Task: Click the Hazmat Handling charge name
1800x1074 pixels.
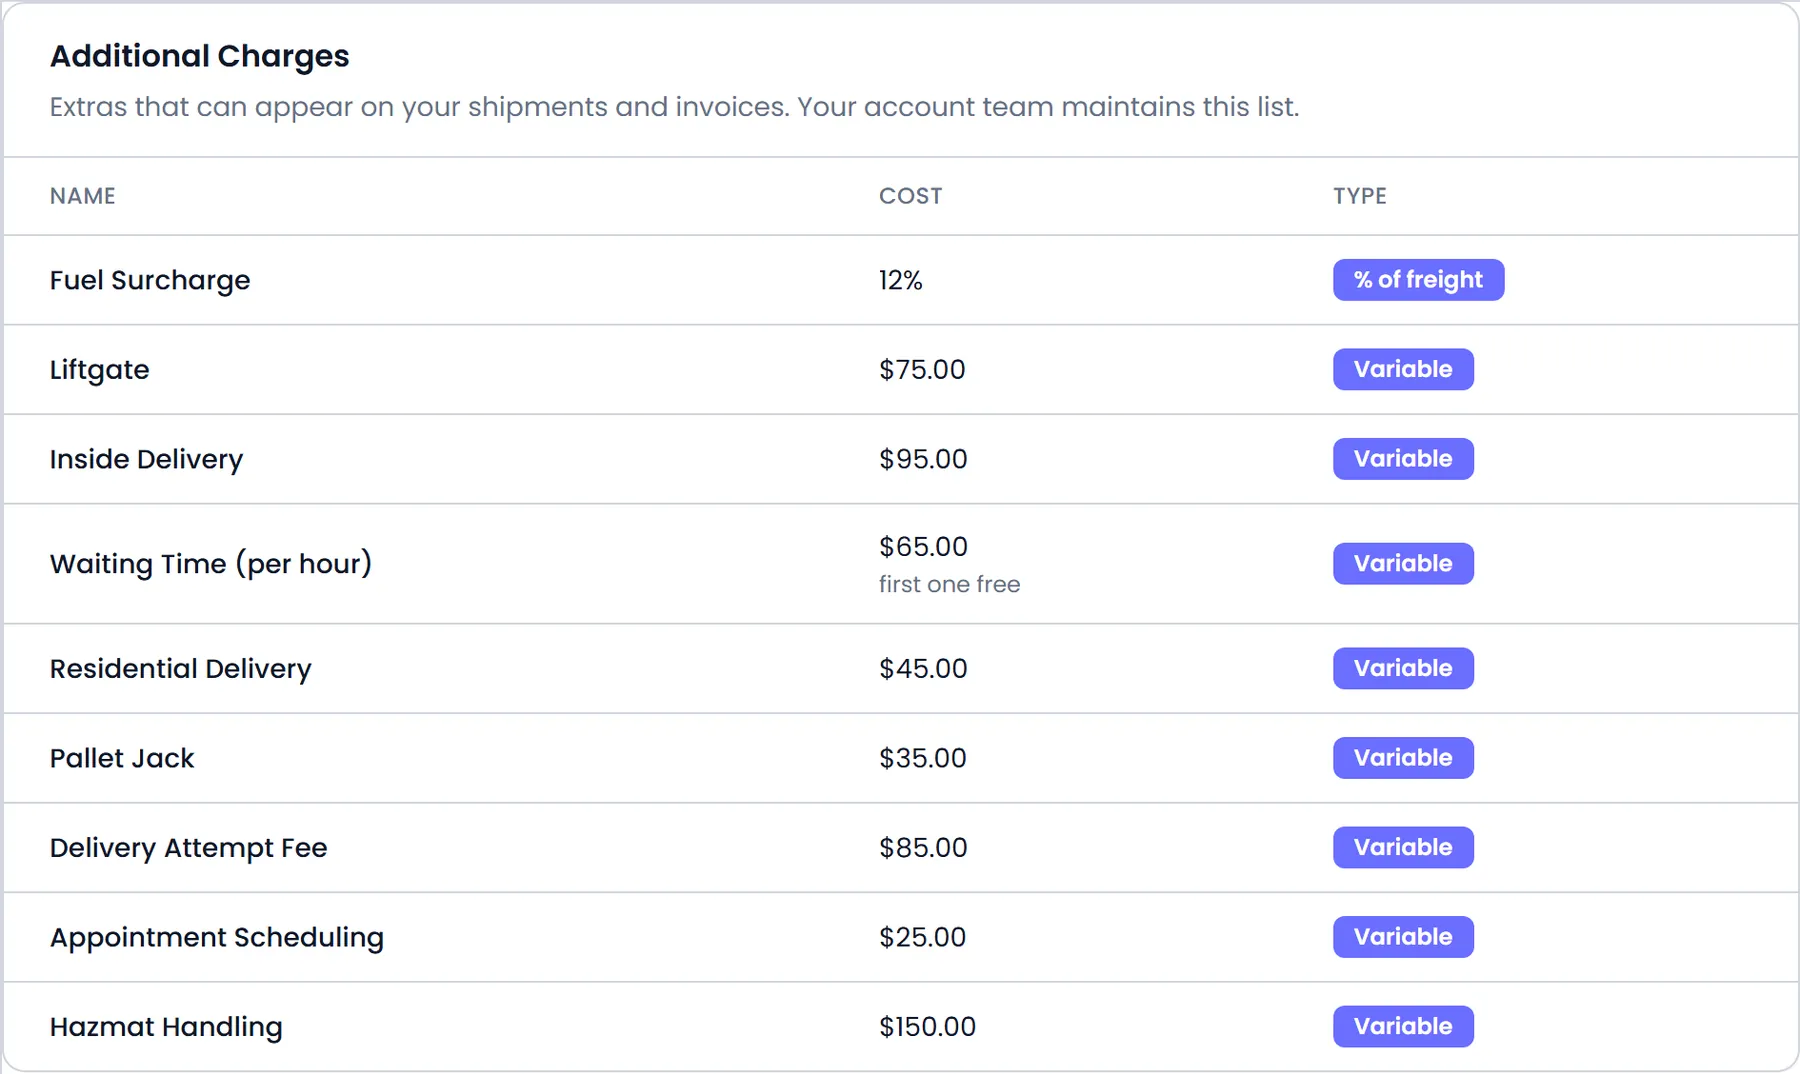Action: pos(166,1027)
